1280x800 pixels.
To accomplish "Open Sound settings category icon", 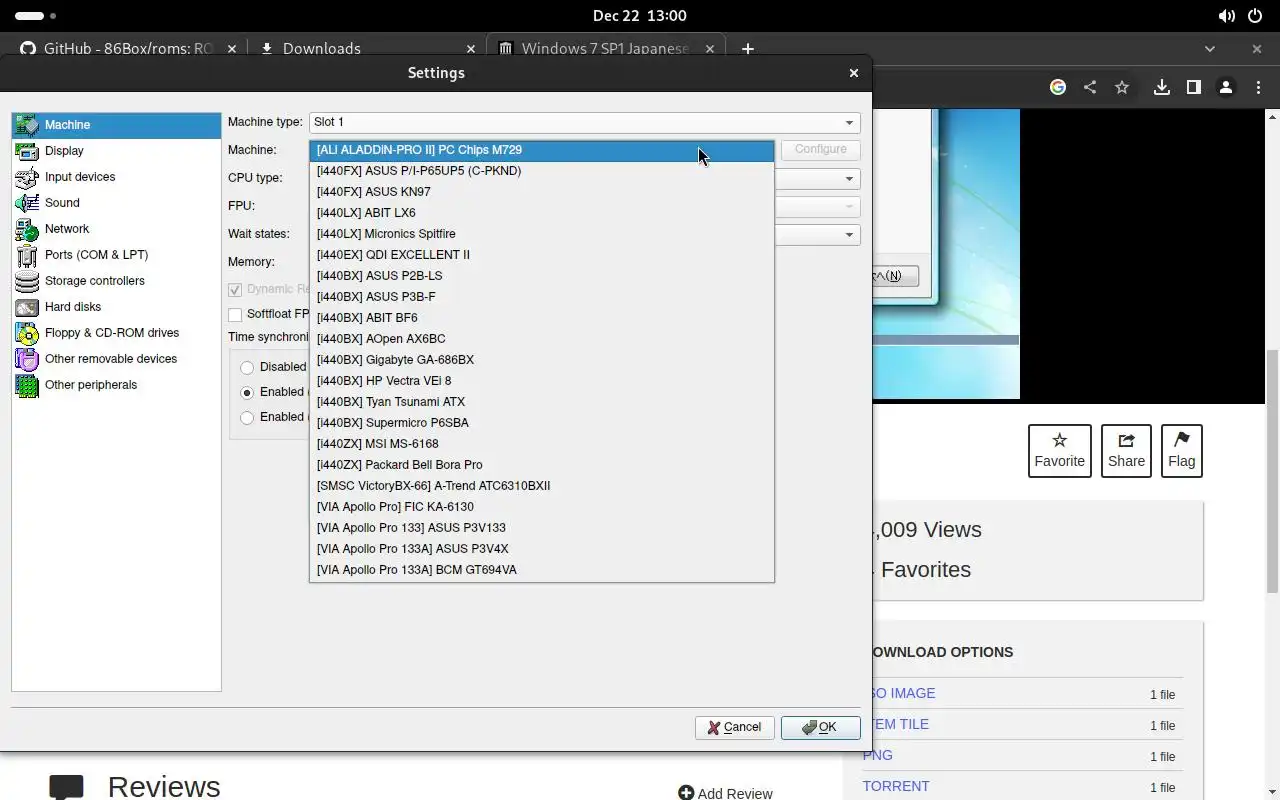I will (x=27, y=203).
